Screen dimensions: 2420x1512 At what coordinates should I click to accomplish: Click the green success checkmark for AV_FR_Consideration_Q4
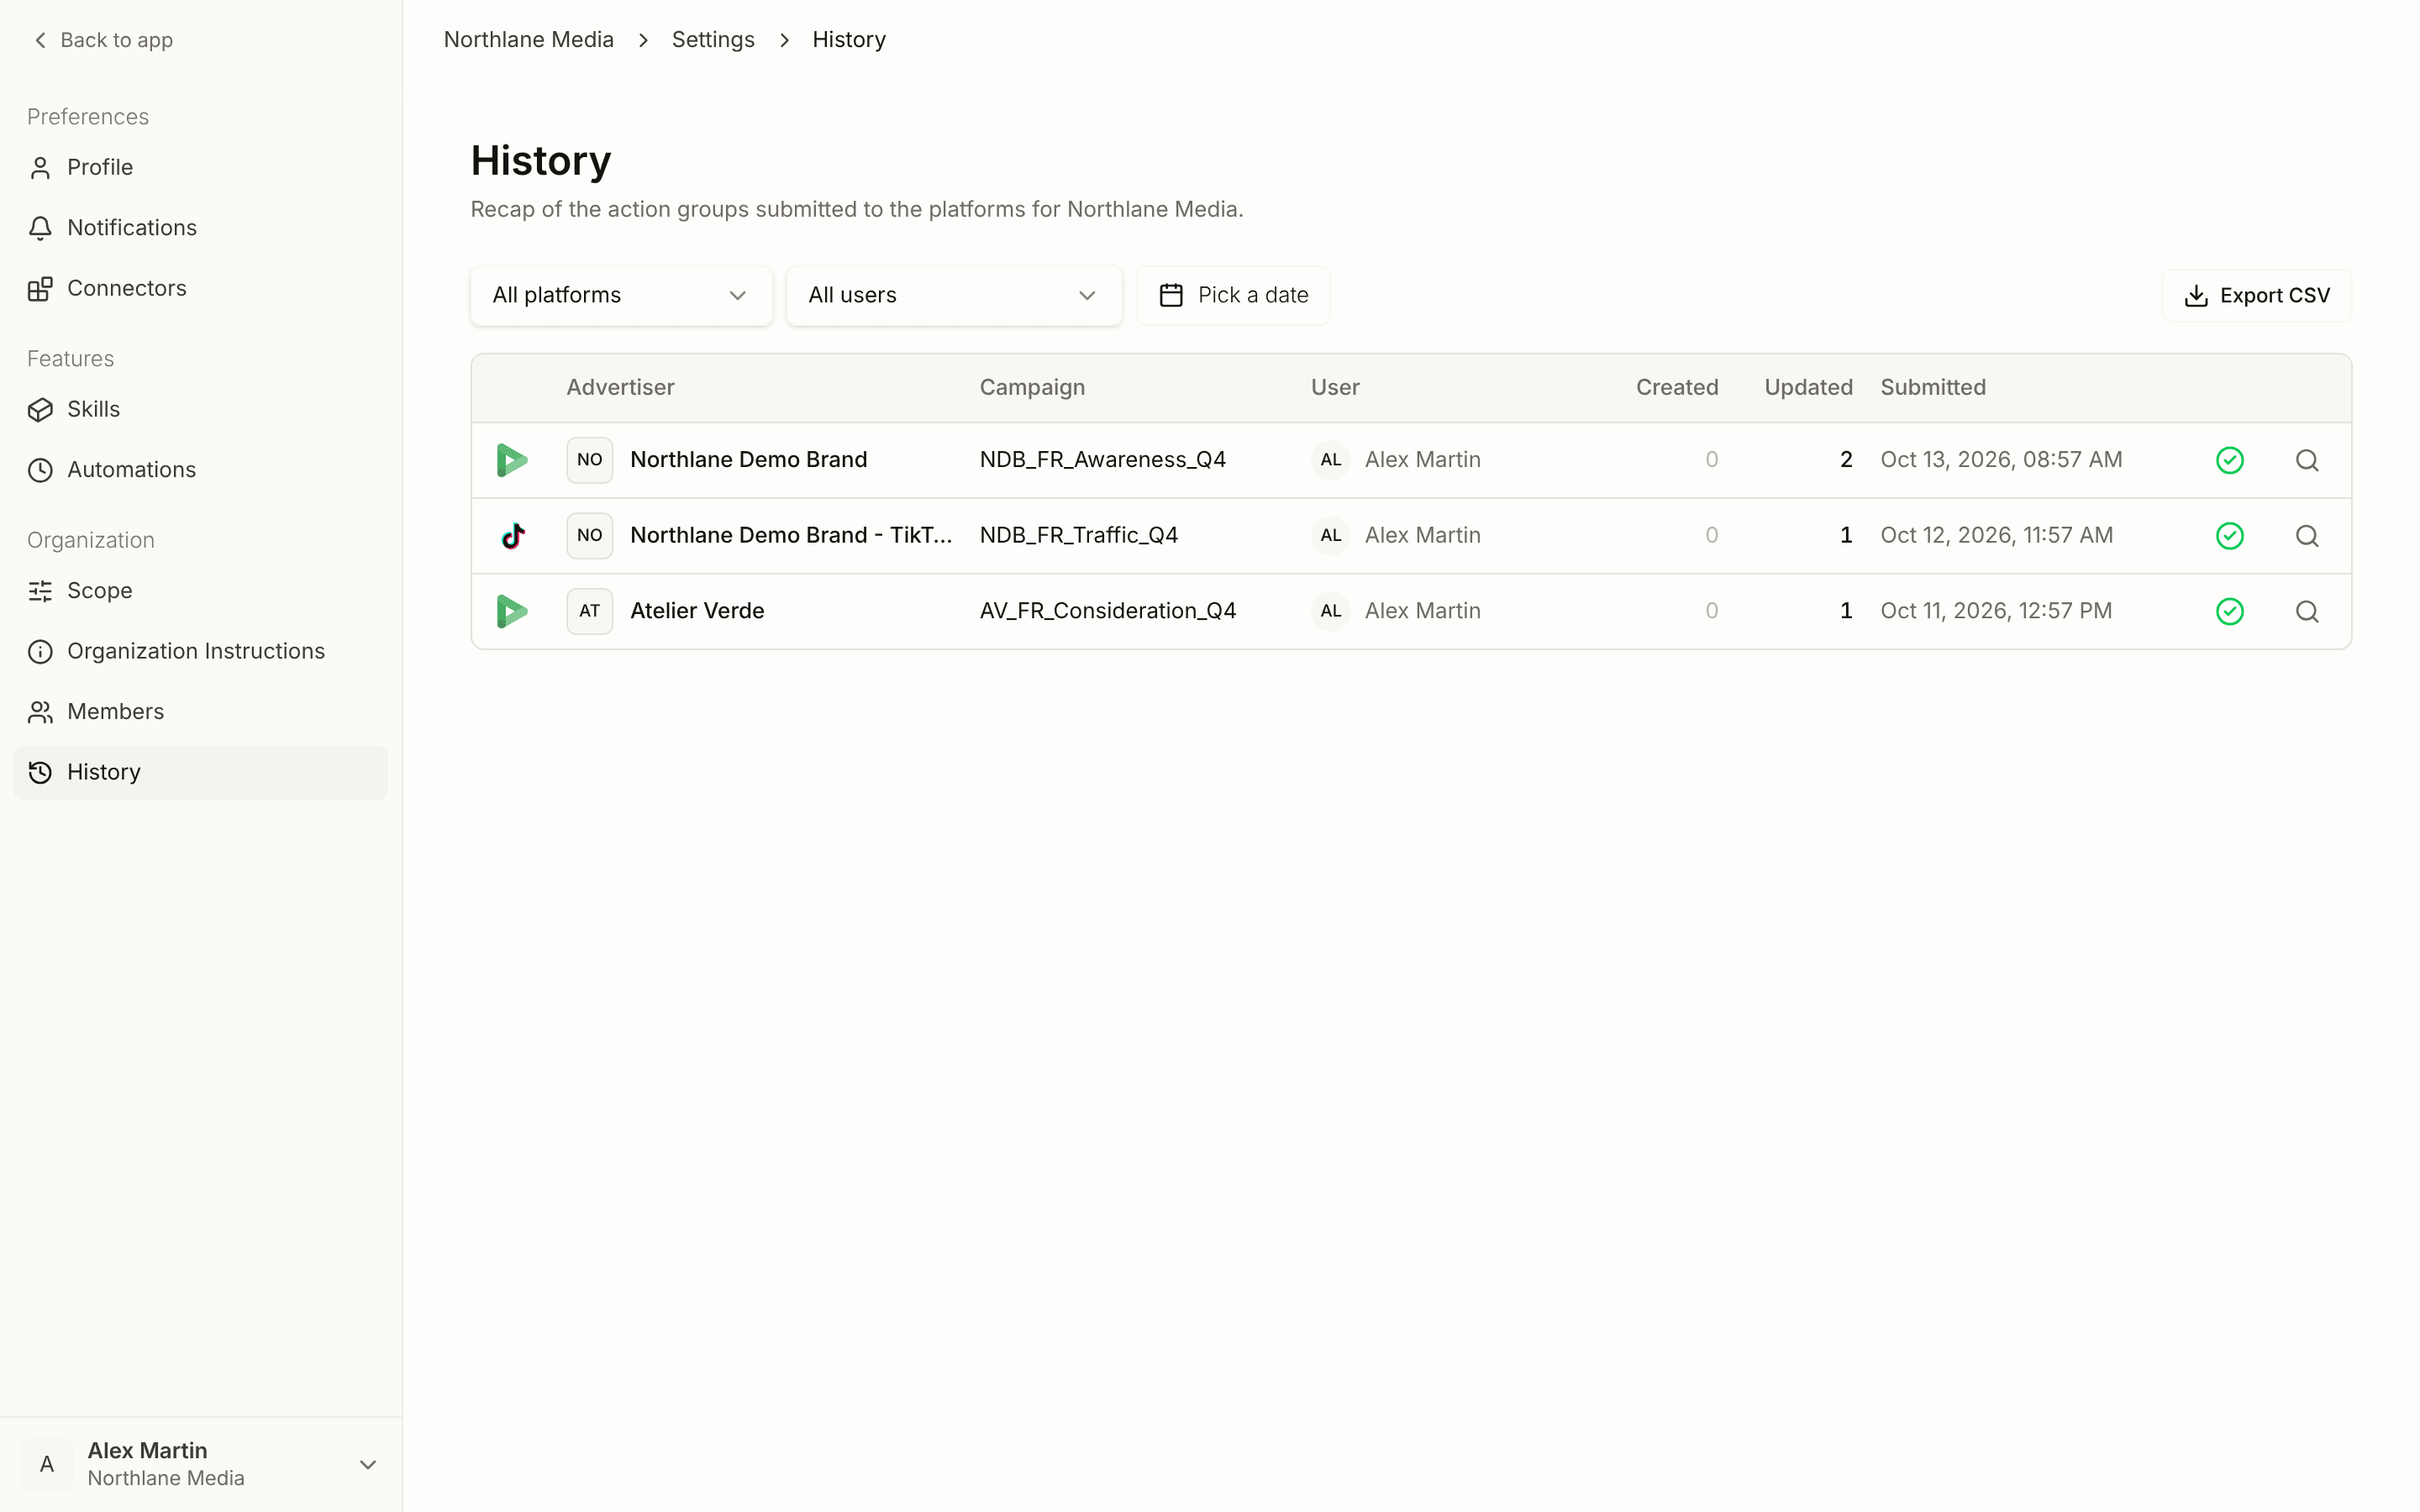click(2229, 611)
